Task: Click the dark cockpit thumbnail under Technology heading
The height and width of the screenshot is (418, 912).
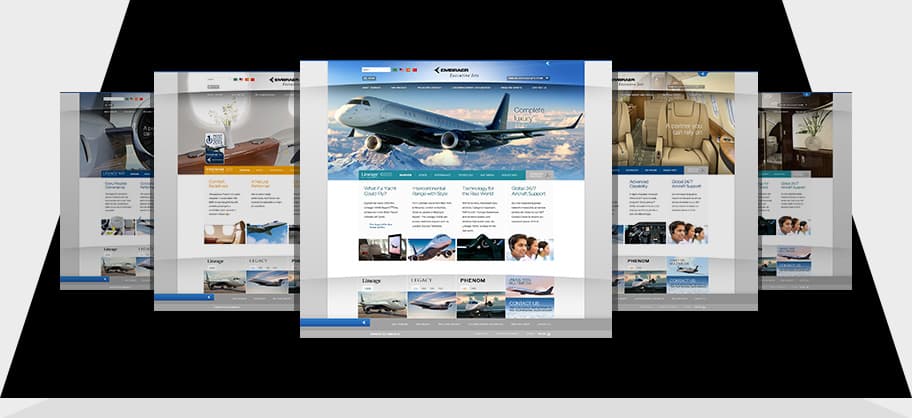Action: (x=480, y=247)
